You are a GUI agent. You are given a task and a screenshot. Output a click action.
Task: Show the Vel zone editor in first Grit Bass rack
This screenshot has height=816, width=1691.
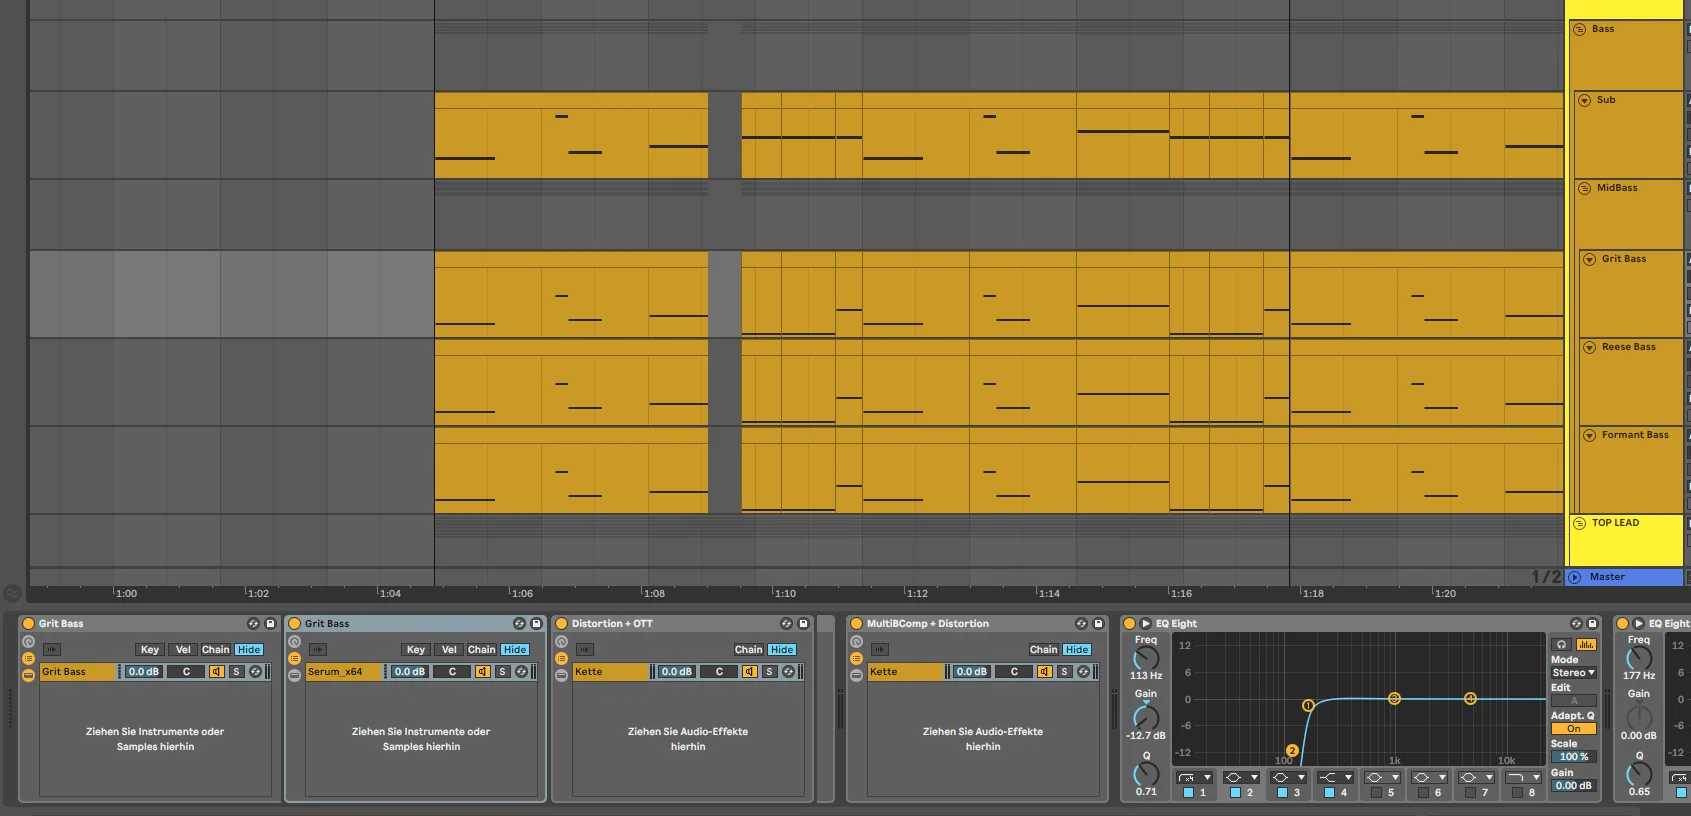(183, 650)
